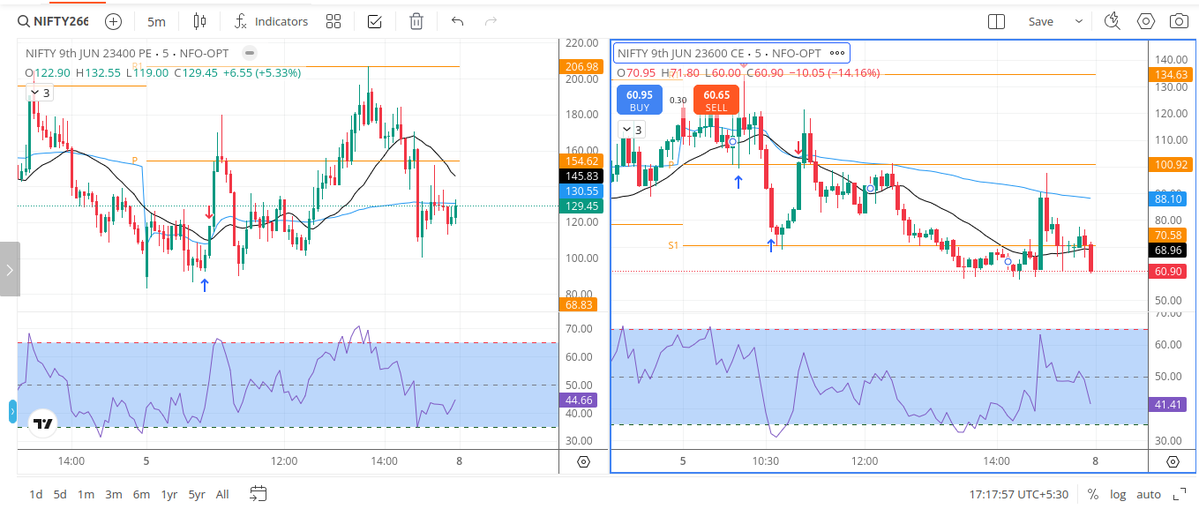The height and width of the screenshot is (509, 1199).
Task: Select the 1m date range
Action: (x=86, y=494)
